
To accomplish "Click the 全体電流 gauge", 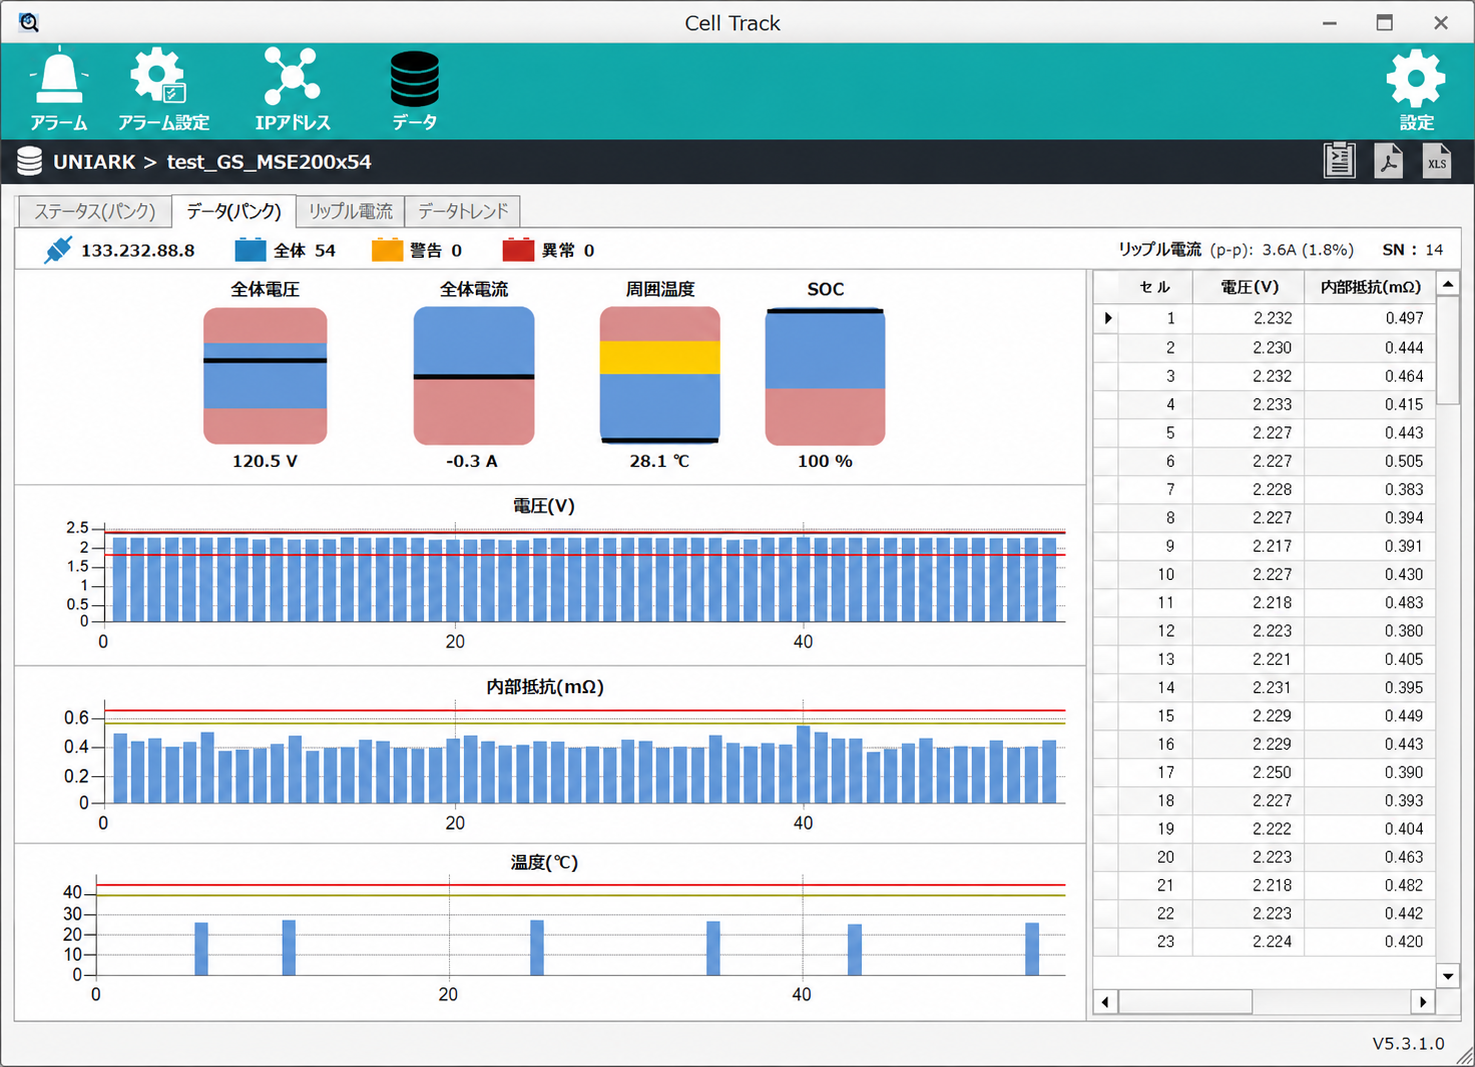I will point(474,376).
